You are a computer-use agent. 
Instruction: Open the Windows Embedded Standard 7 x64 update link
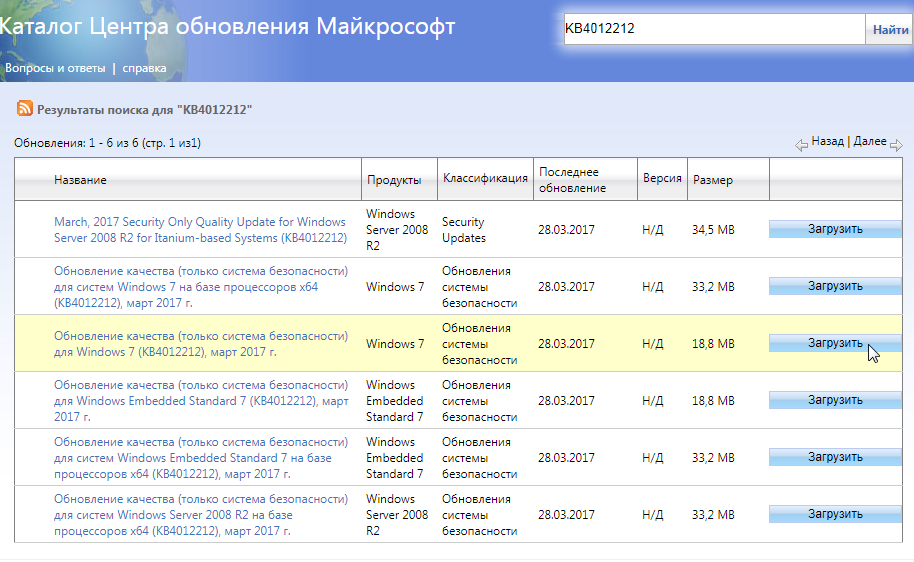[x=201, y=458]
